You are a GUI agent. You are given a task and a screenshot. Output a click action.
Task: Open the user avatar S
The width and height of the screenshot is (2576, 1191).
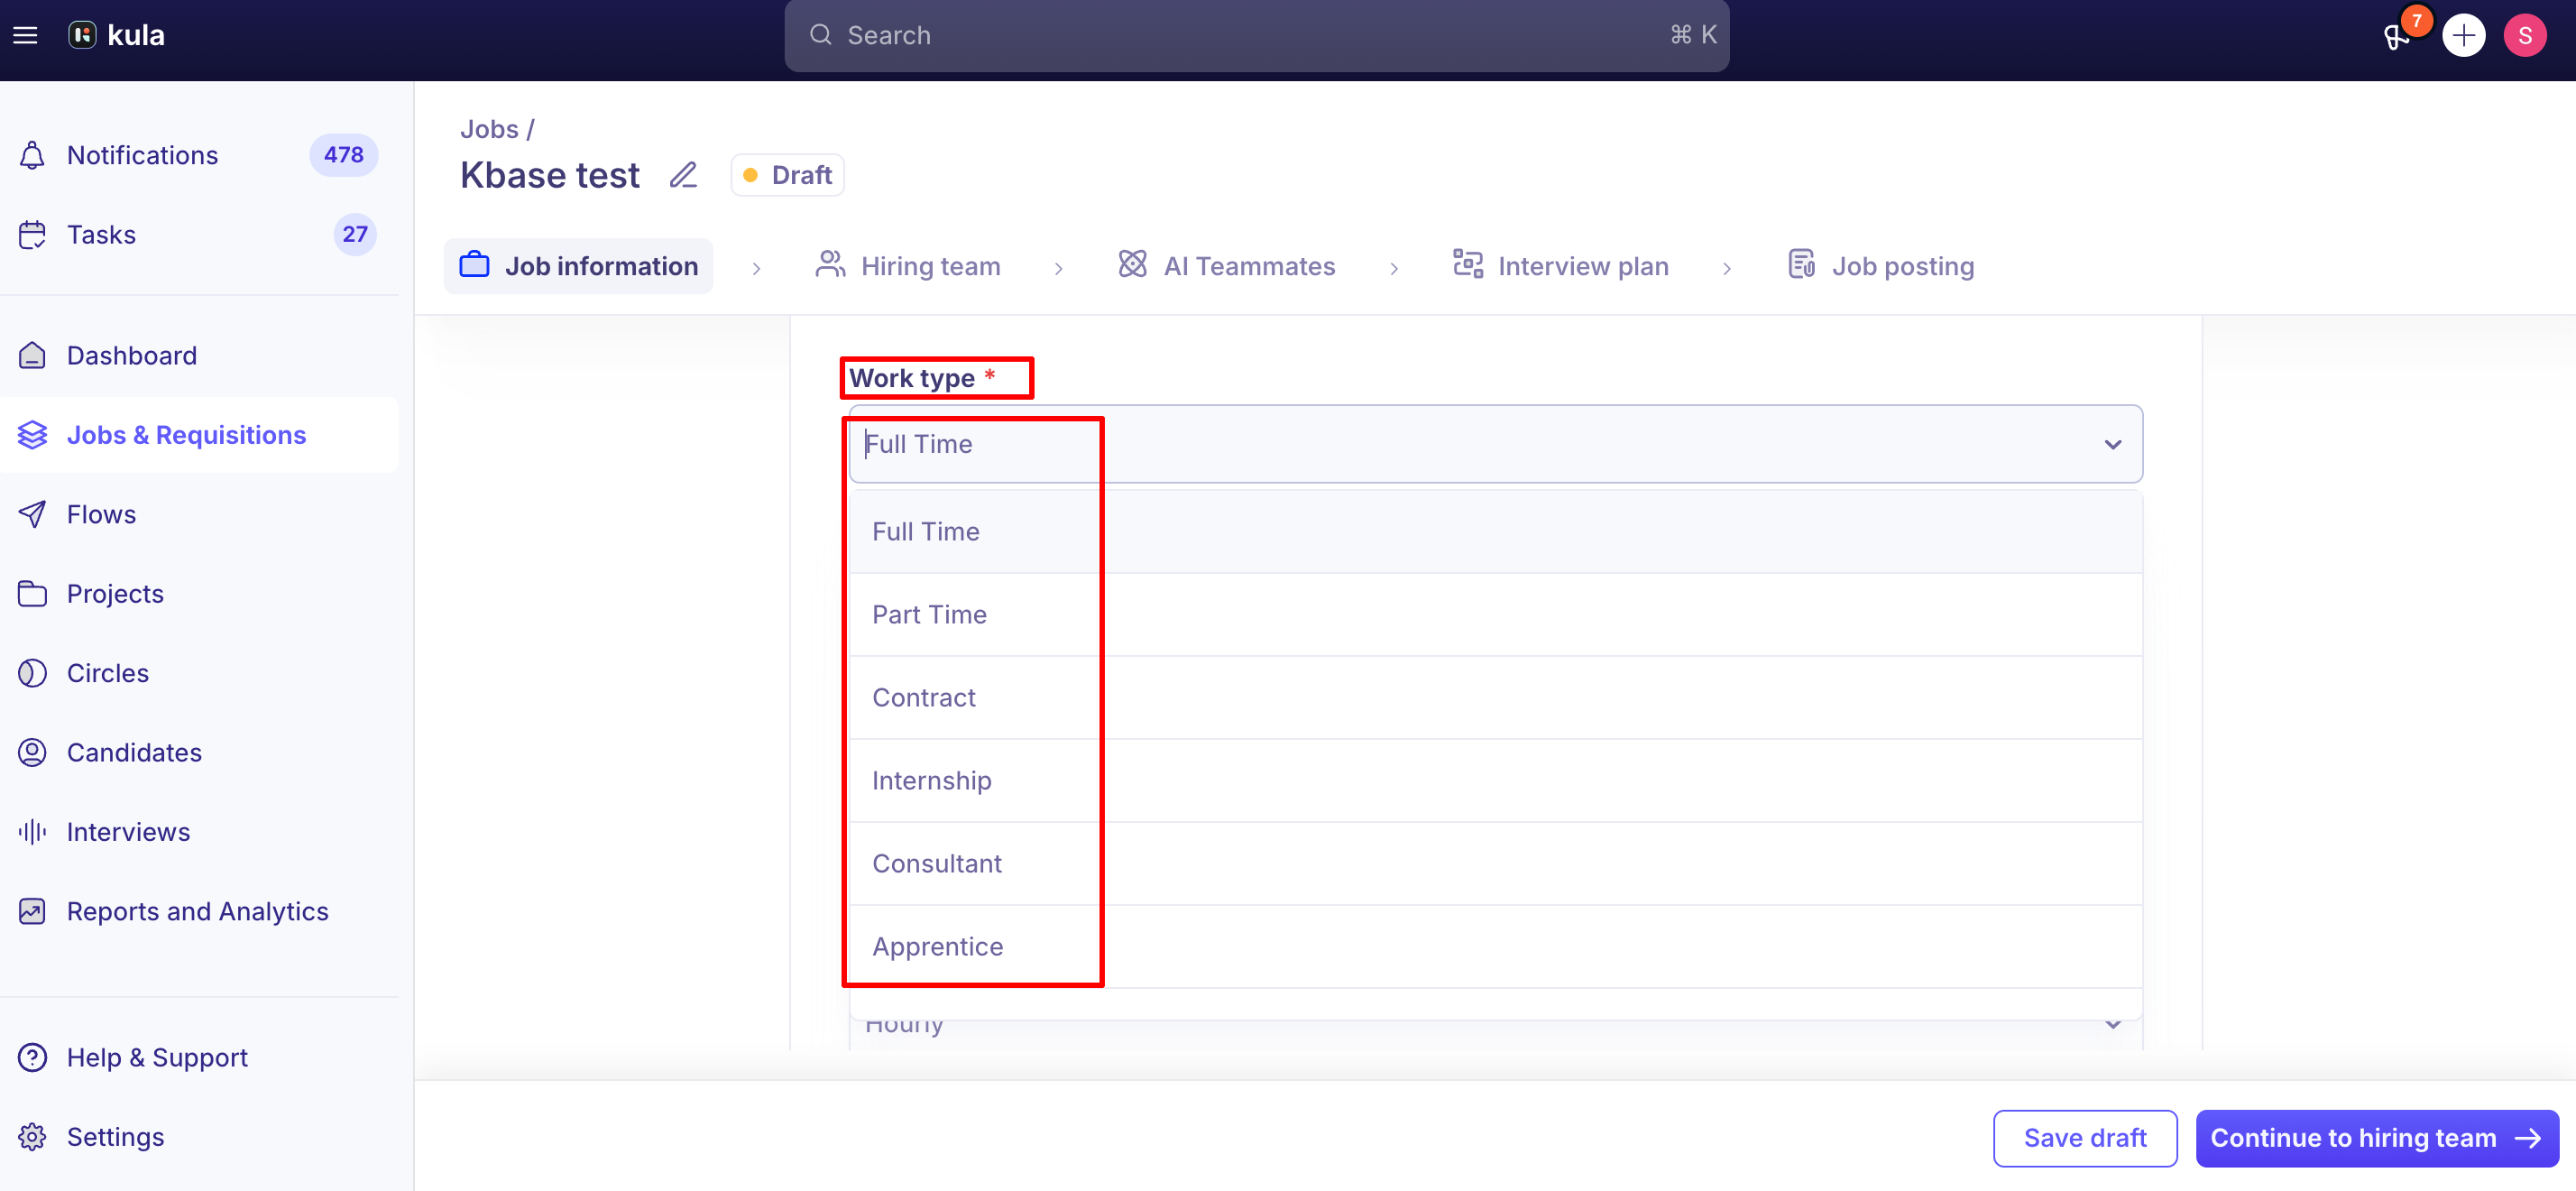click(x=2525, y=36)
